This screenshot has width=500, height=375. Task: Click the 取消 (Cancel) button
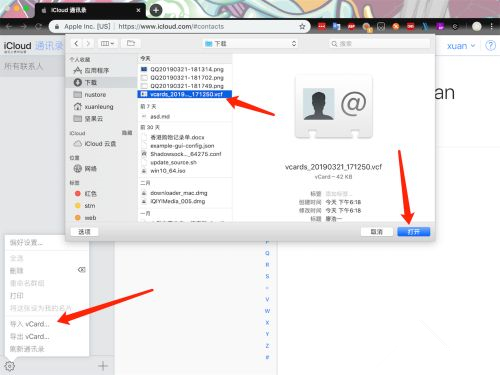tap(377, 232)
